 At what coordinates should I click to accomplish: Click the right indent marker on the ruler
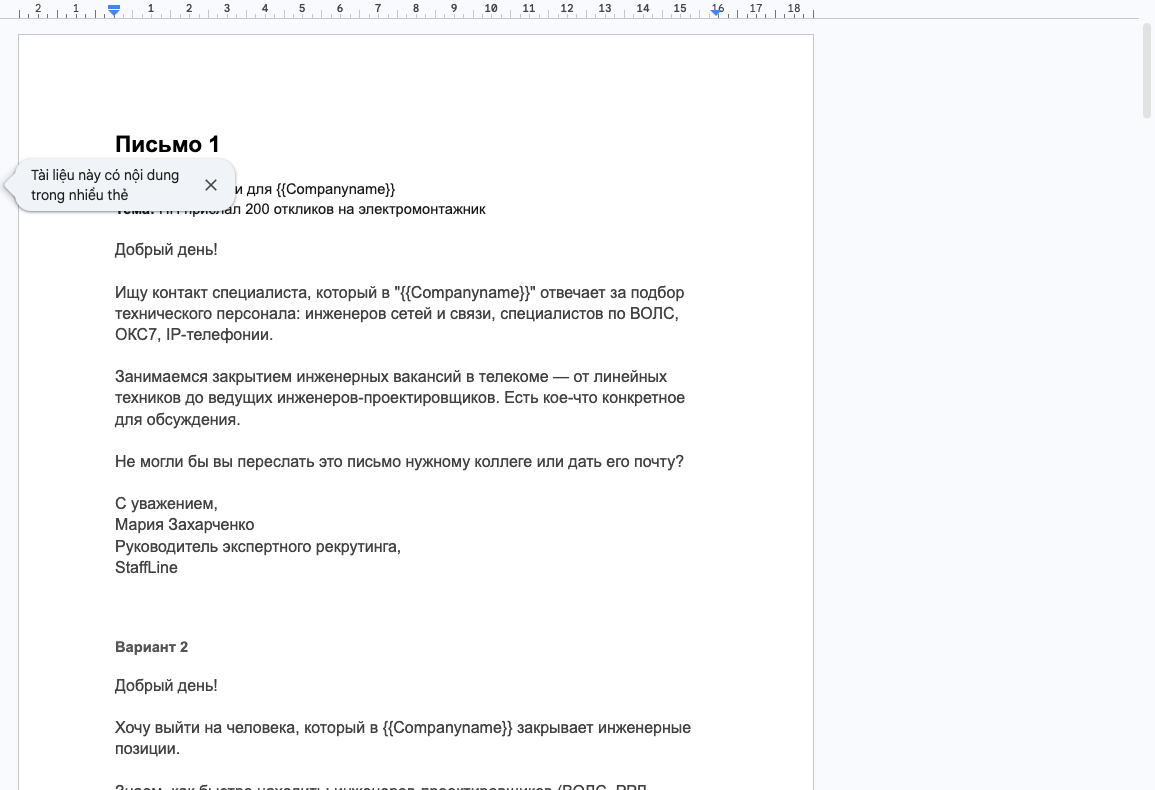(x=716, y=12)
